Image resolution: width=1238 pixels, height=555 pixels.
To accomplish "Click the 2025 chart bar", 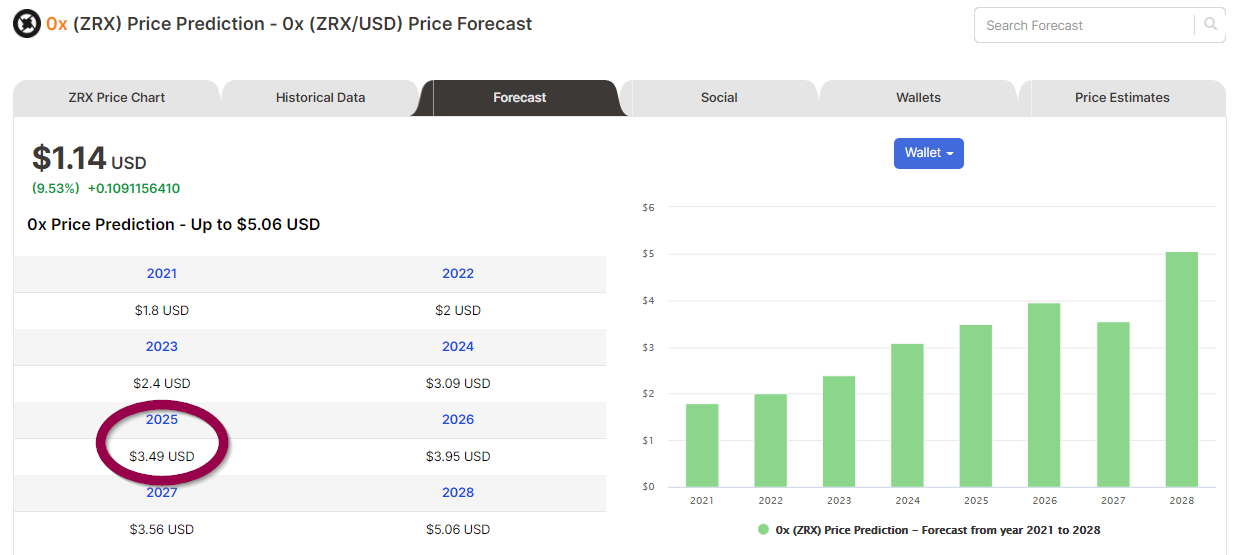I will (x=976, y=406).
